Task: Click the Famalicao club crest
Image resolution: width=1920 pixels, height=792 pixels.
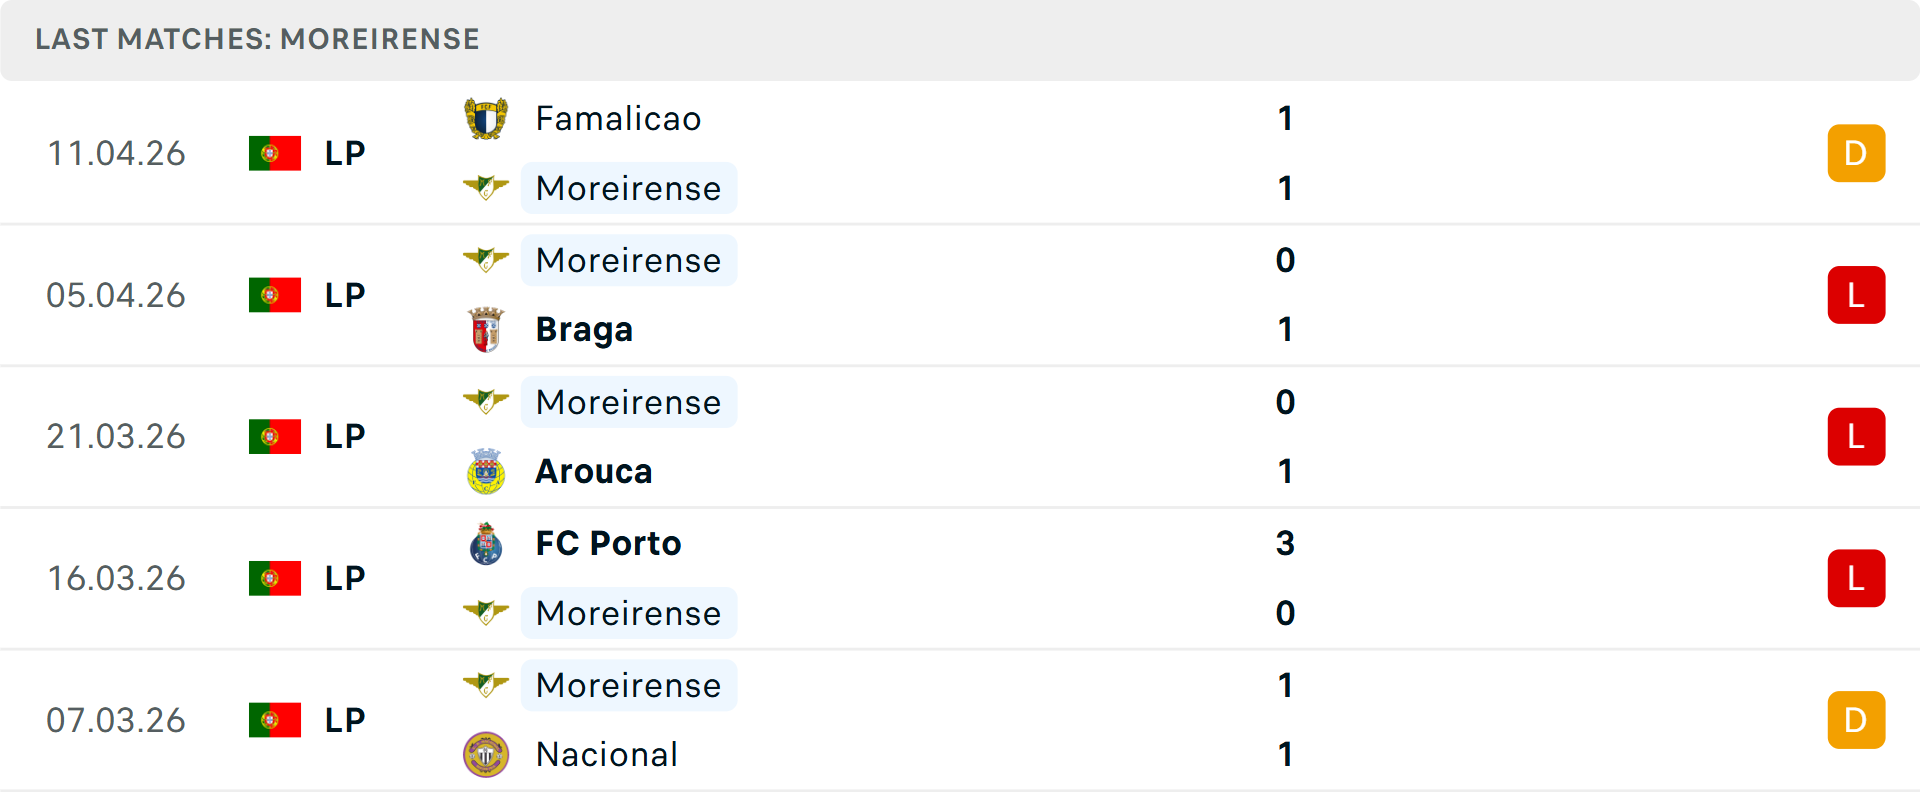Action: (x=487, y=117)
